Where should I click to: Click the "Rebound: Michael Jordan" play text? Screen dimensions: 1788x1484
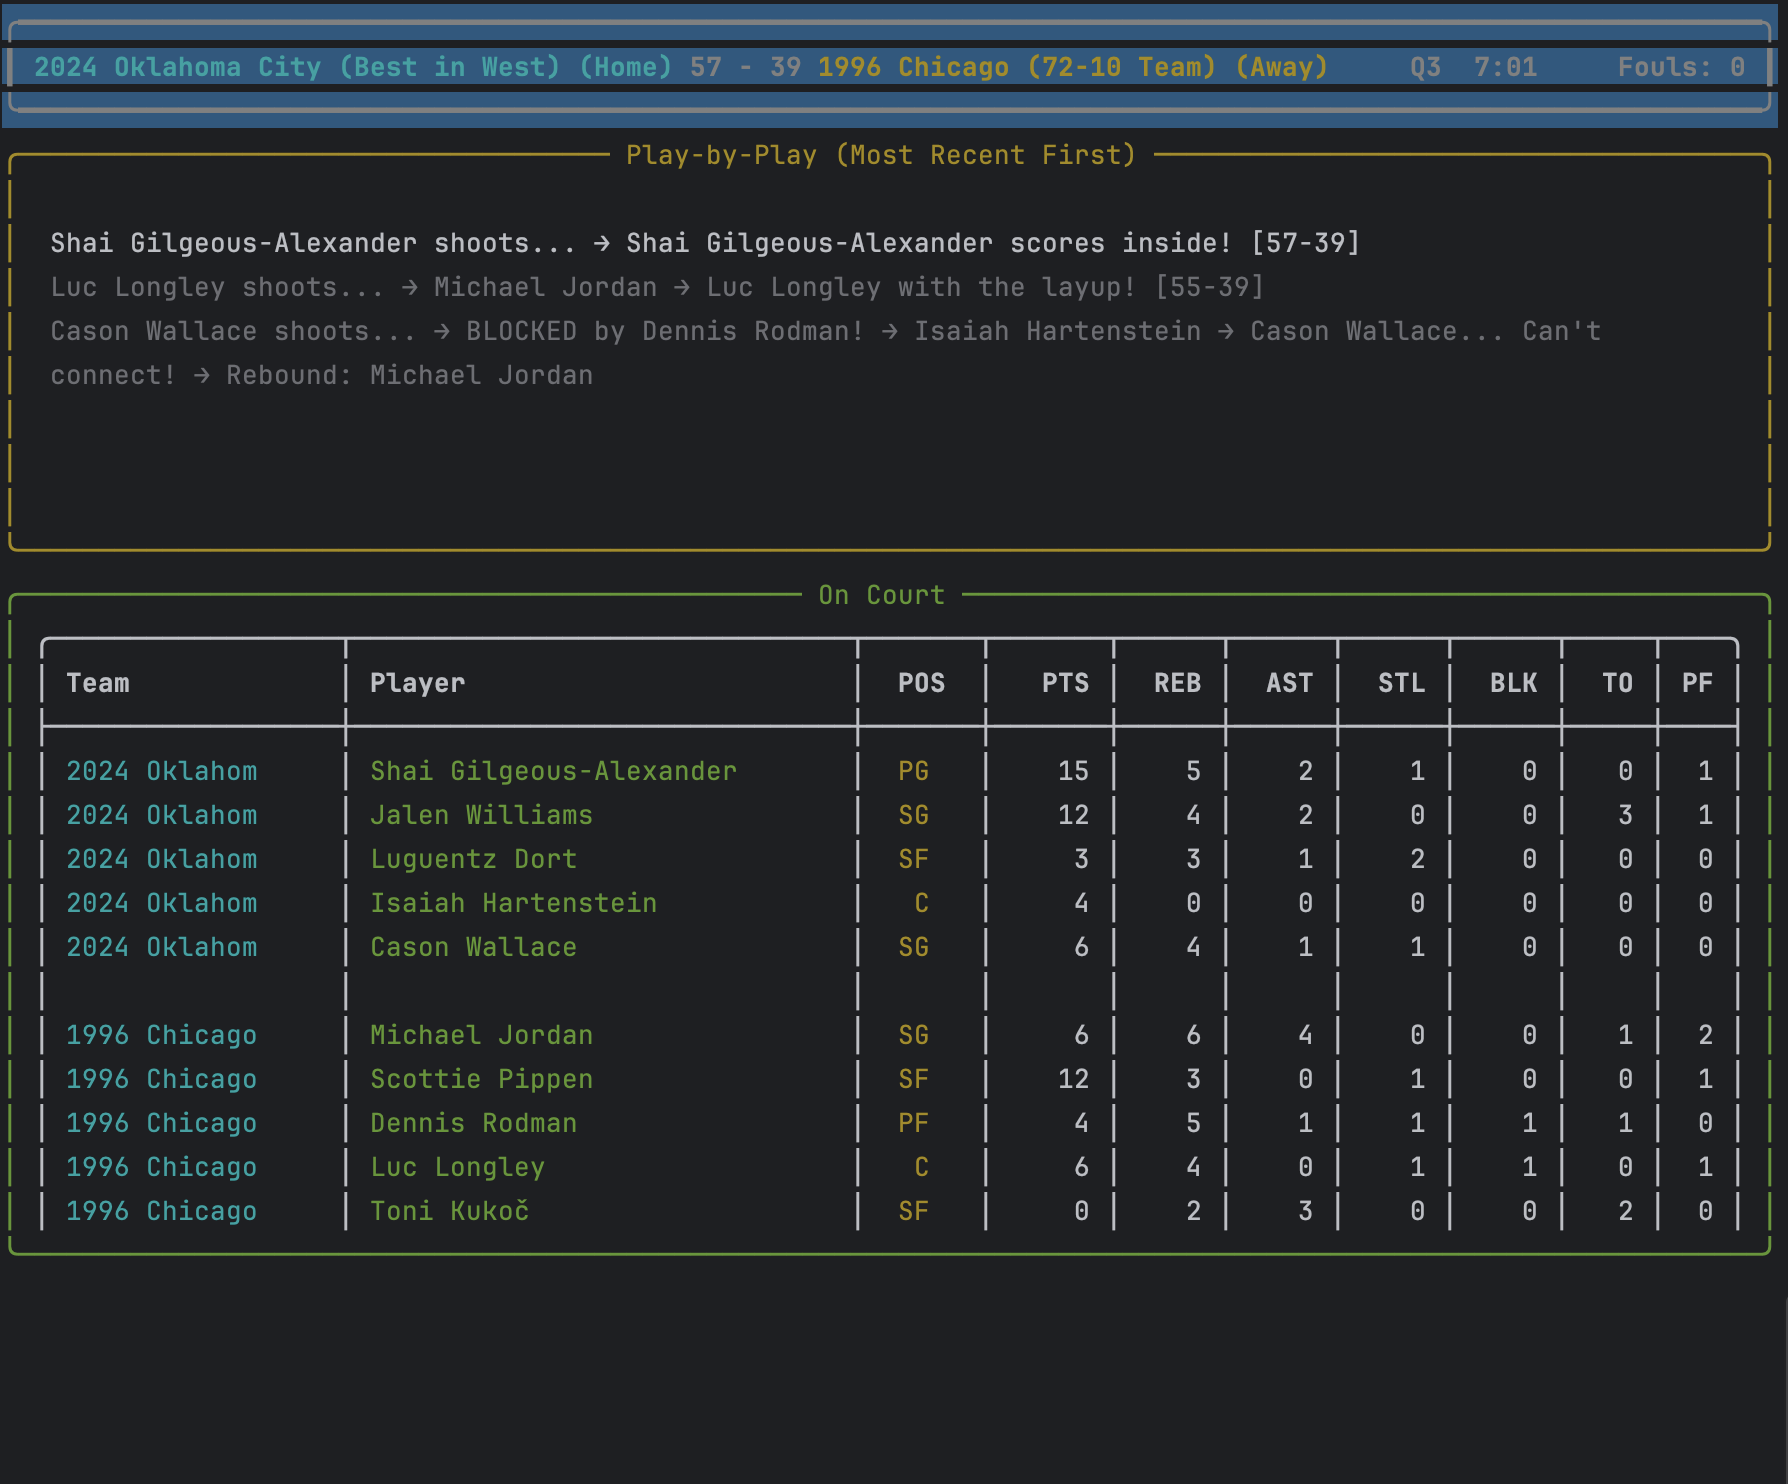pos(409,375)
